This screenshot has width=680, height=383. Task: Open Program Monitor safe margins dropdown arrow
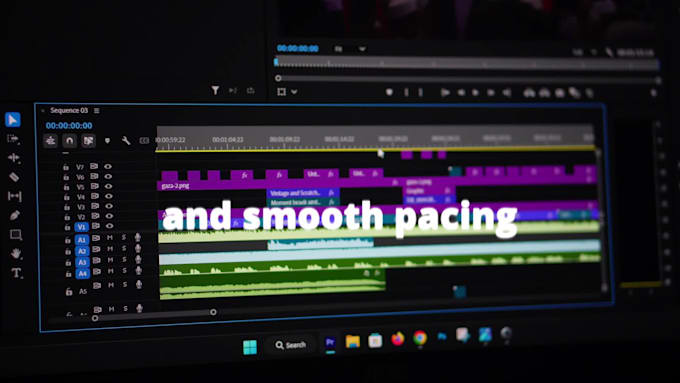coord(294,92)
